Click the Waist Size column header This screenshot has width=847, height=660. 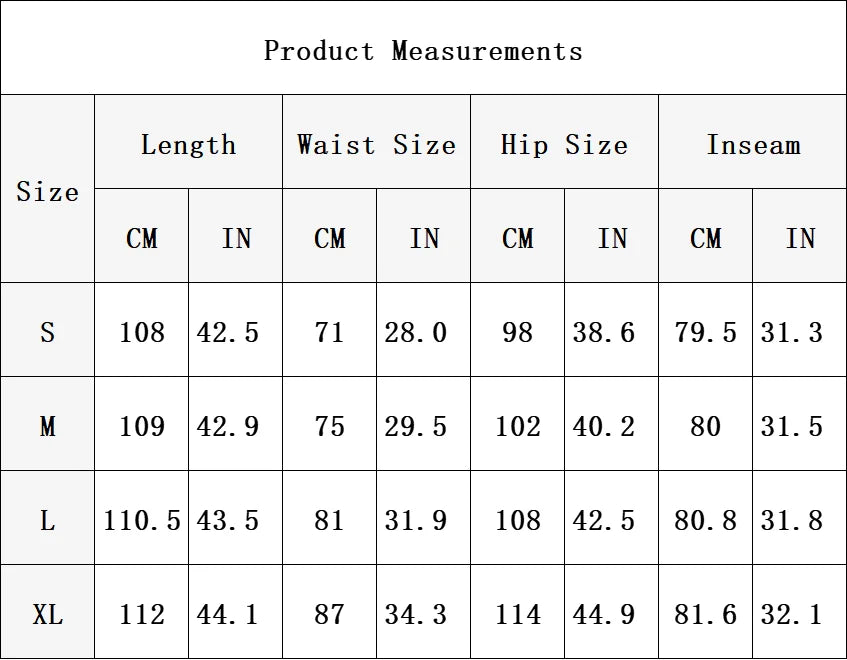coord(377,142)
